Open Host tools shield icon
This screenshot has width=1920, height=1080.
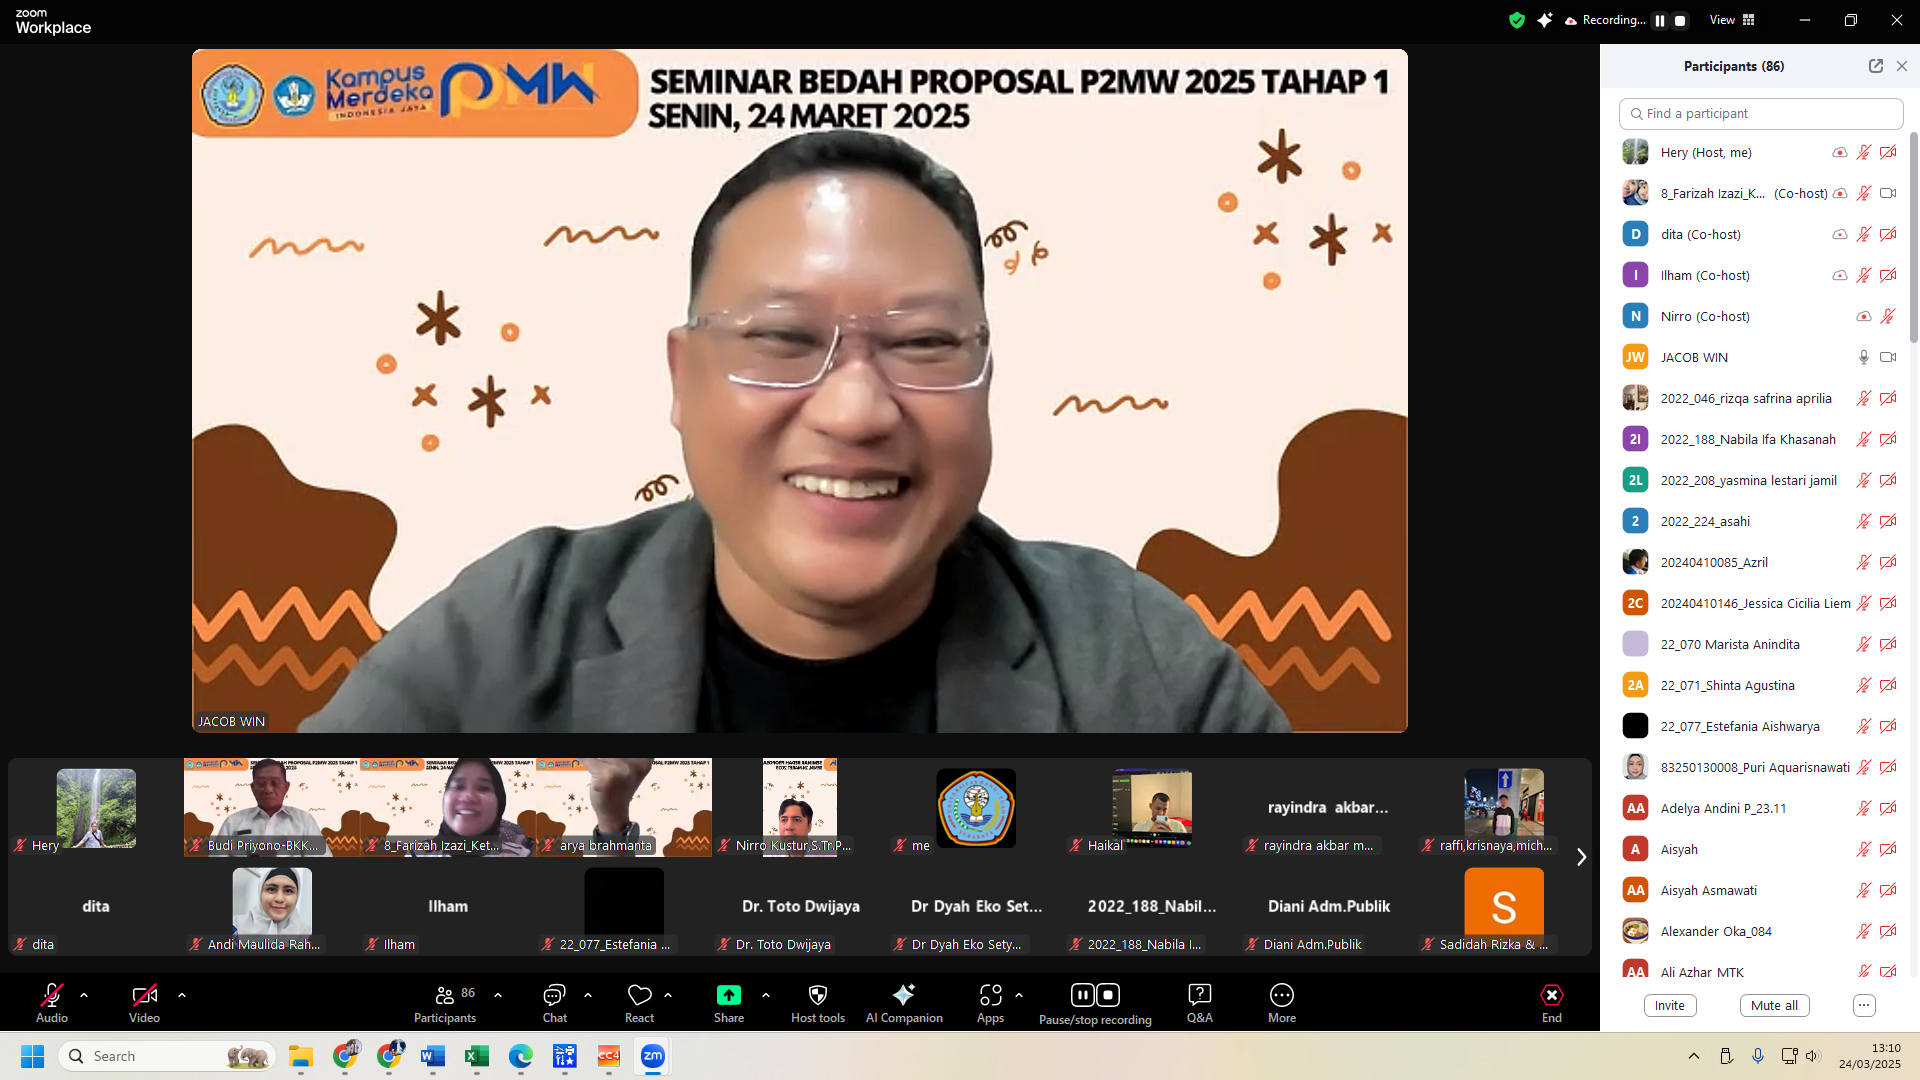pos(817,995)
